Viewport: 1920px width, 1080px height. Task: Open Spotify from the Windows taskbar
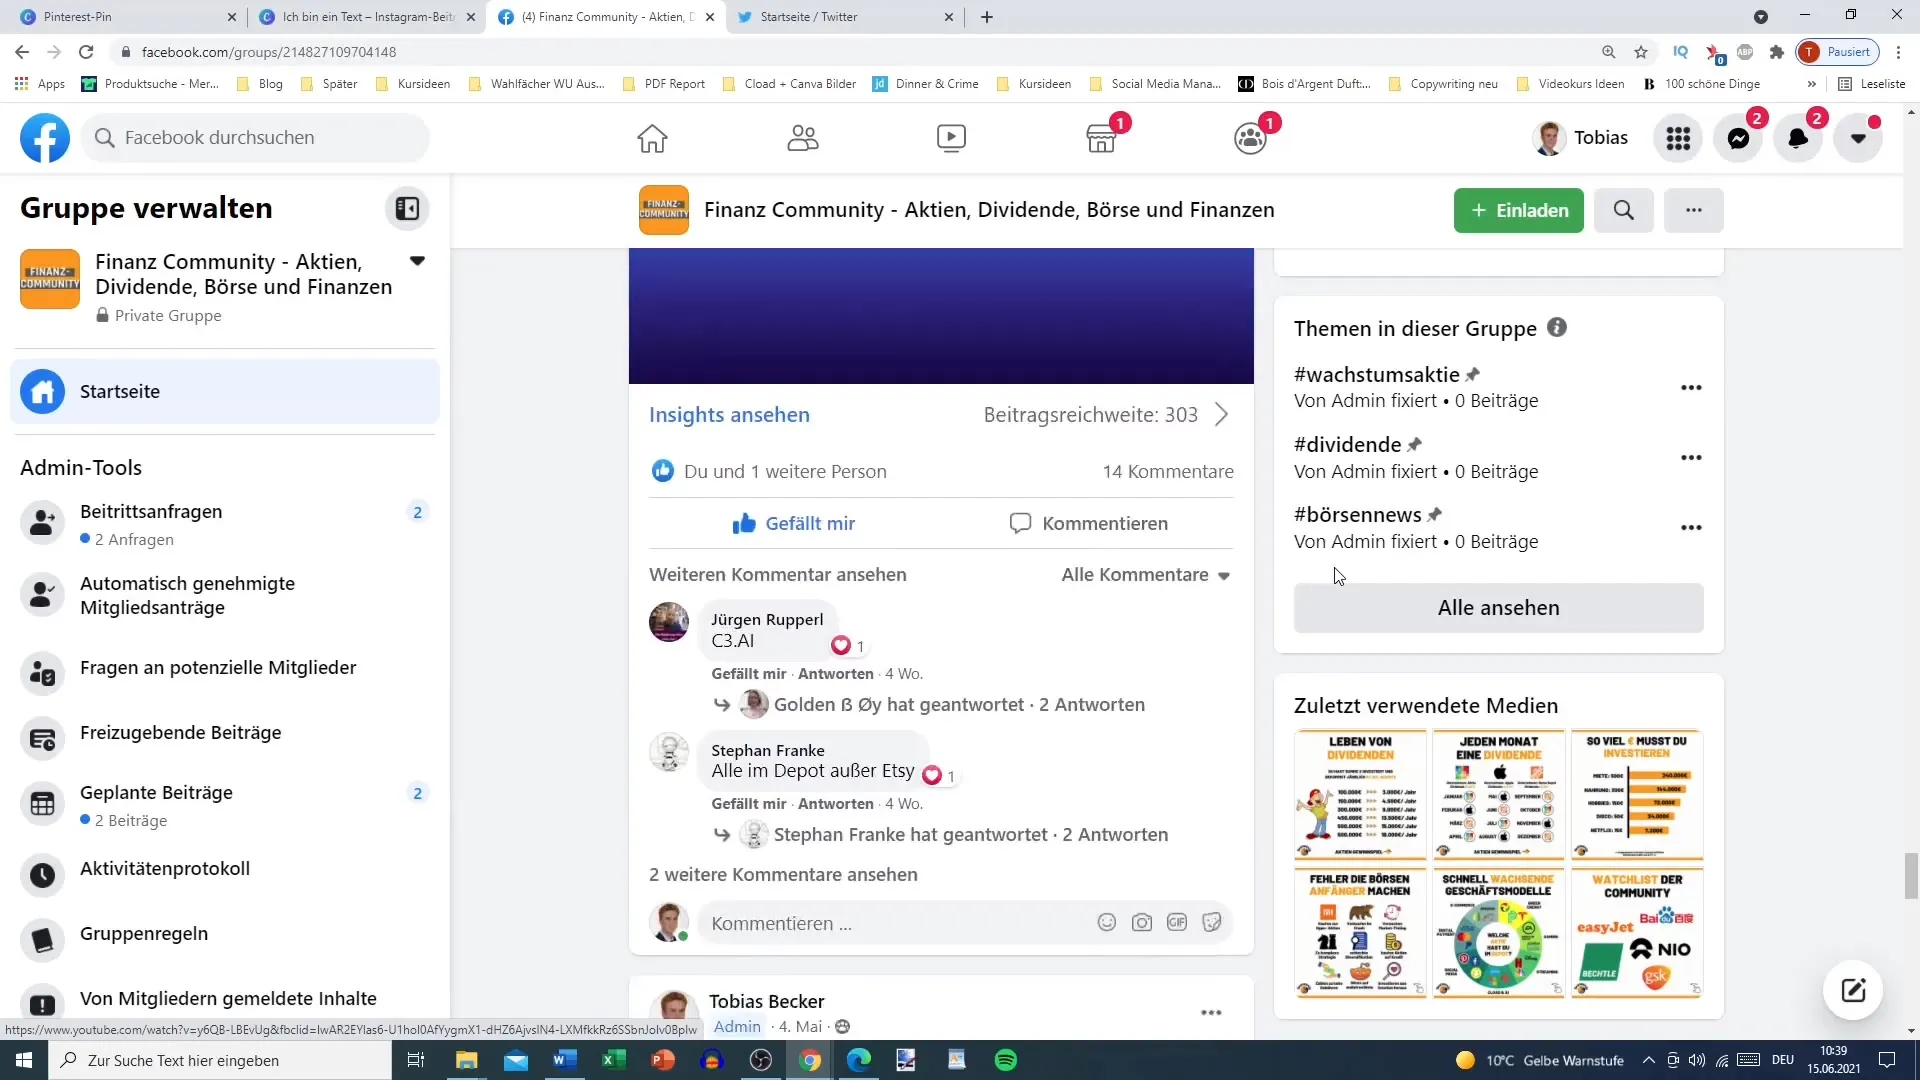click(1005, 1060)
